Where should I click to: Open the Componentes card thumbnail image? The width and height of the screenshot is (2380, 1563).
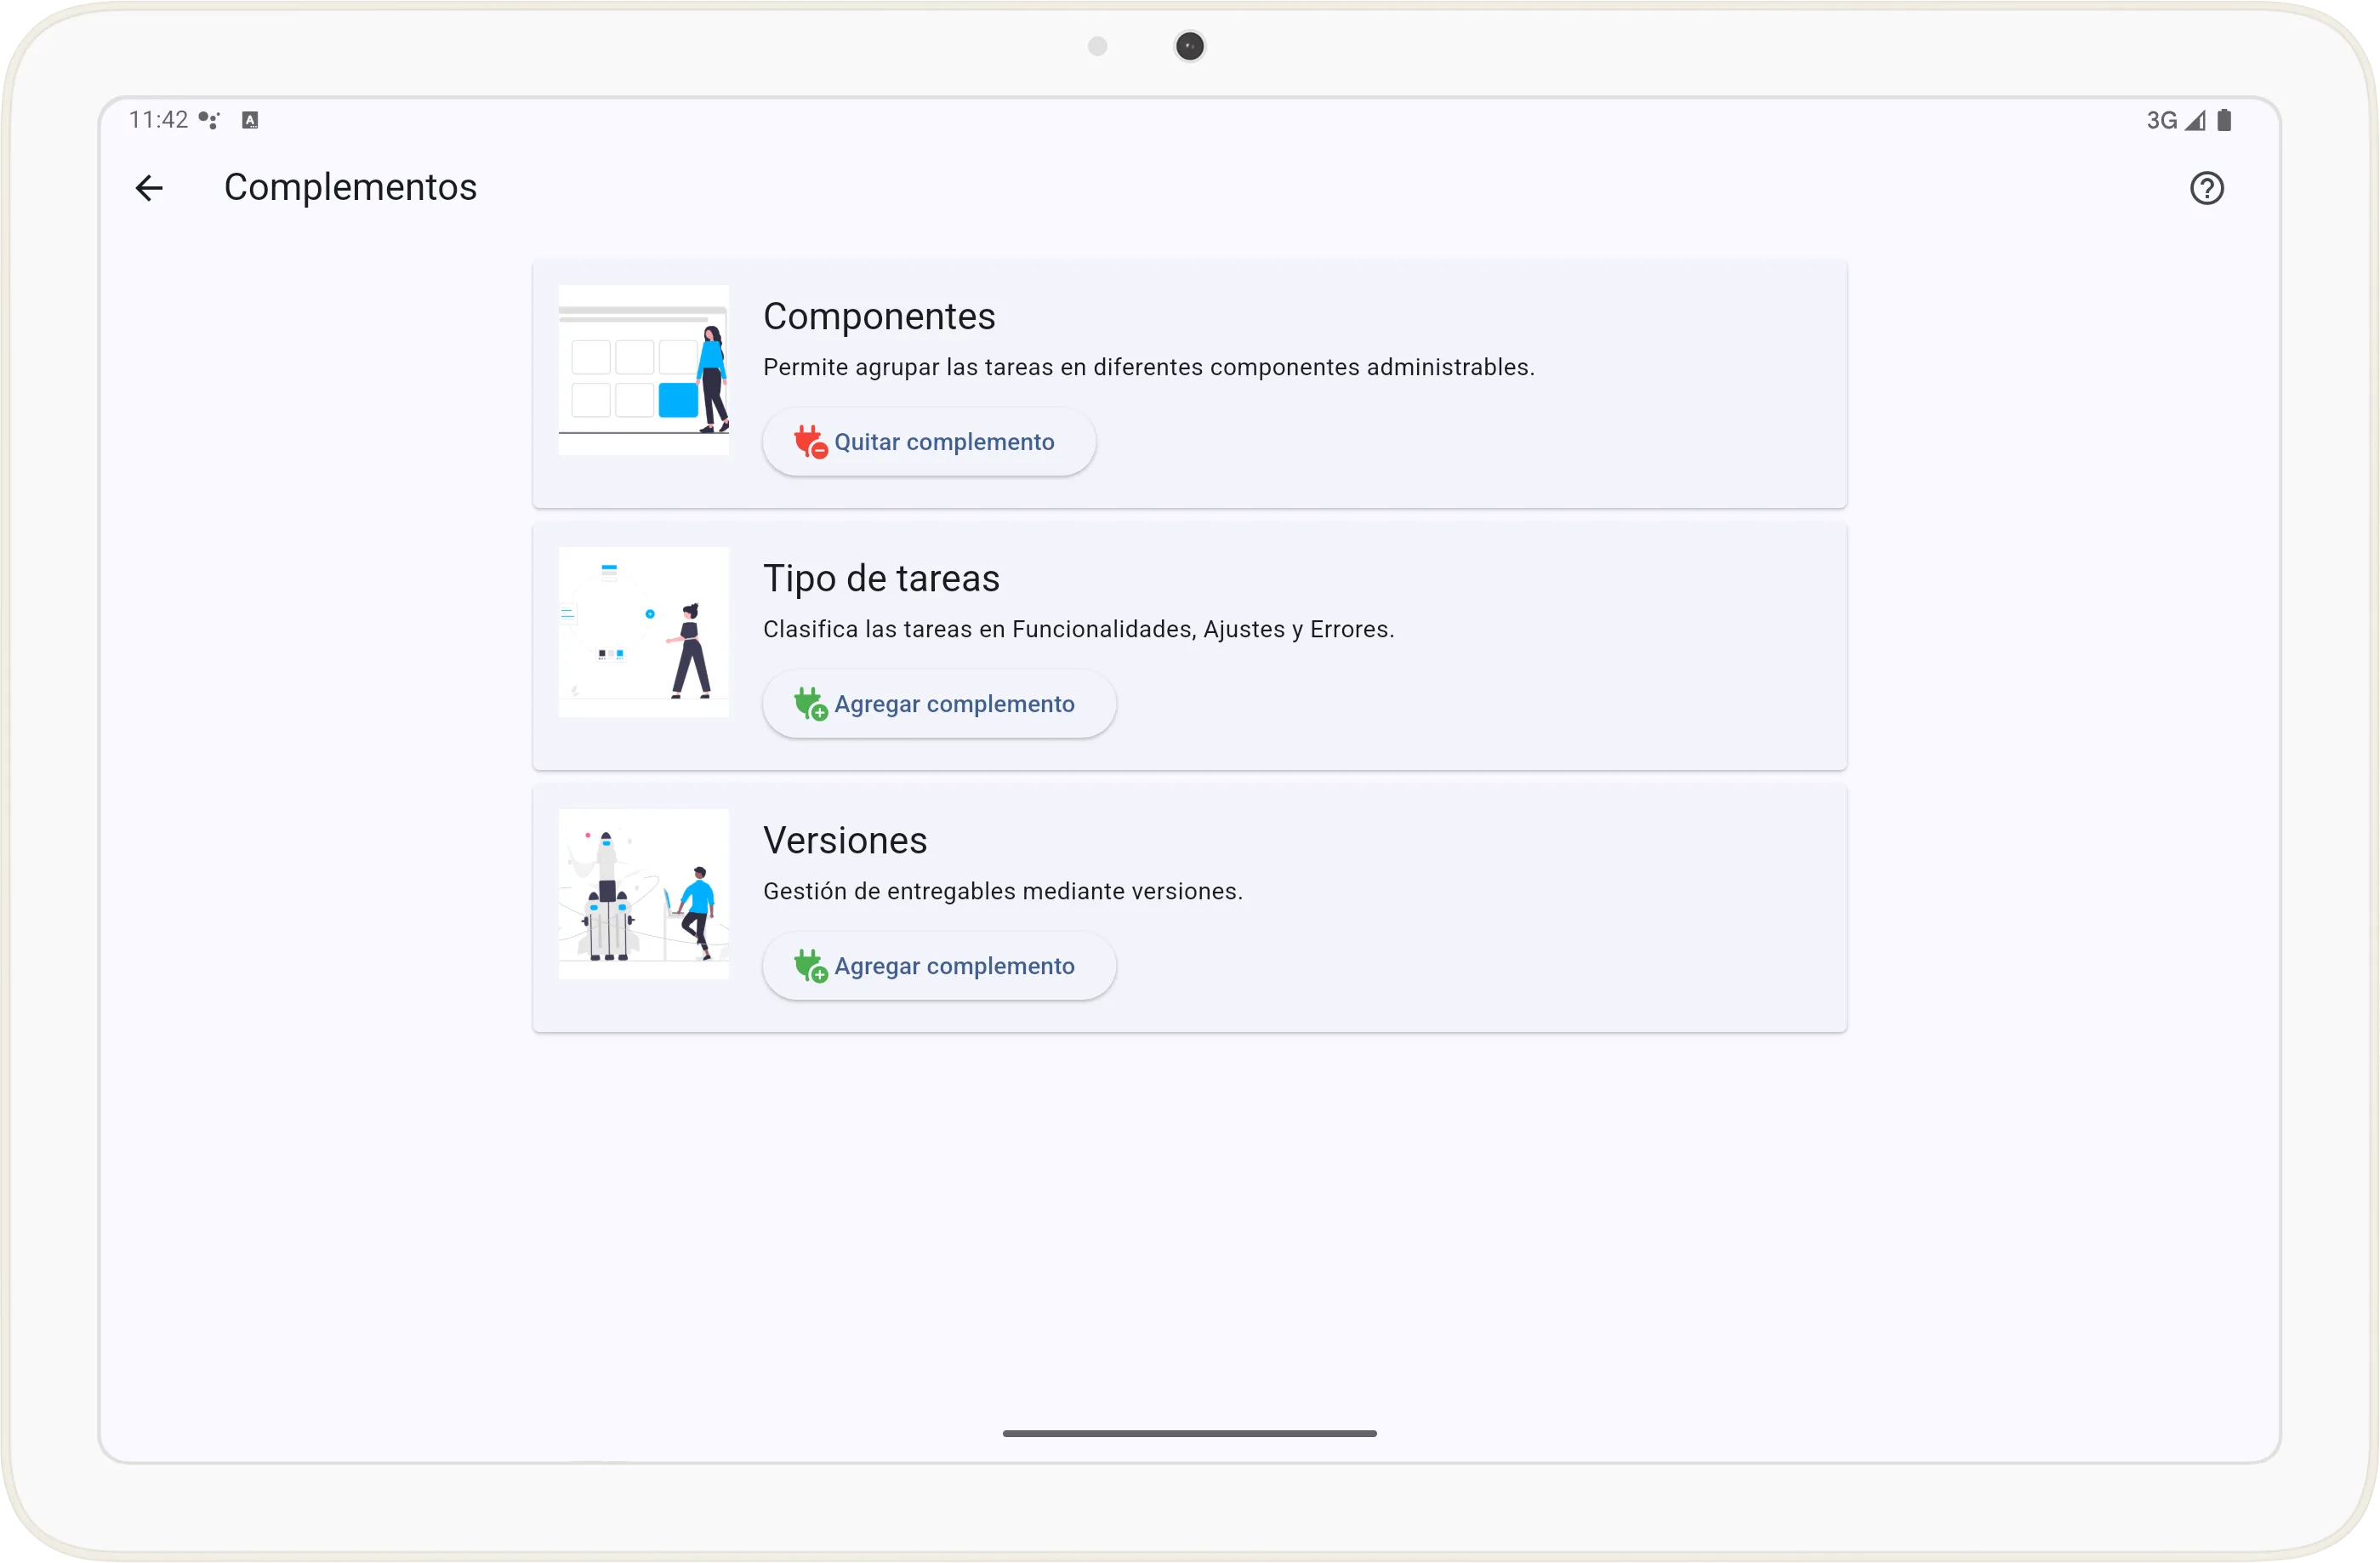[x=643, y=369]
